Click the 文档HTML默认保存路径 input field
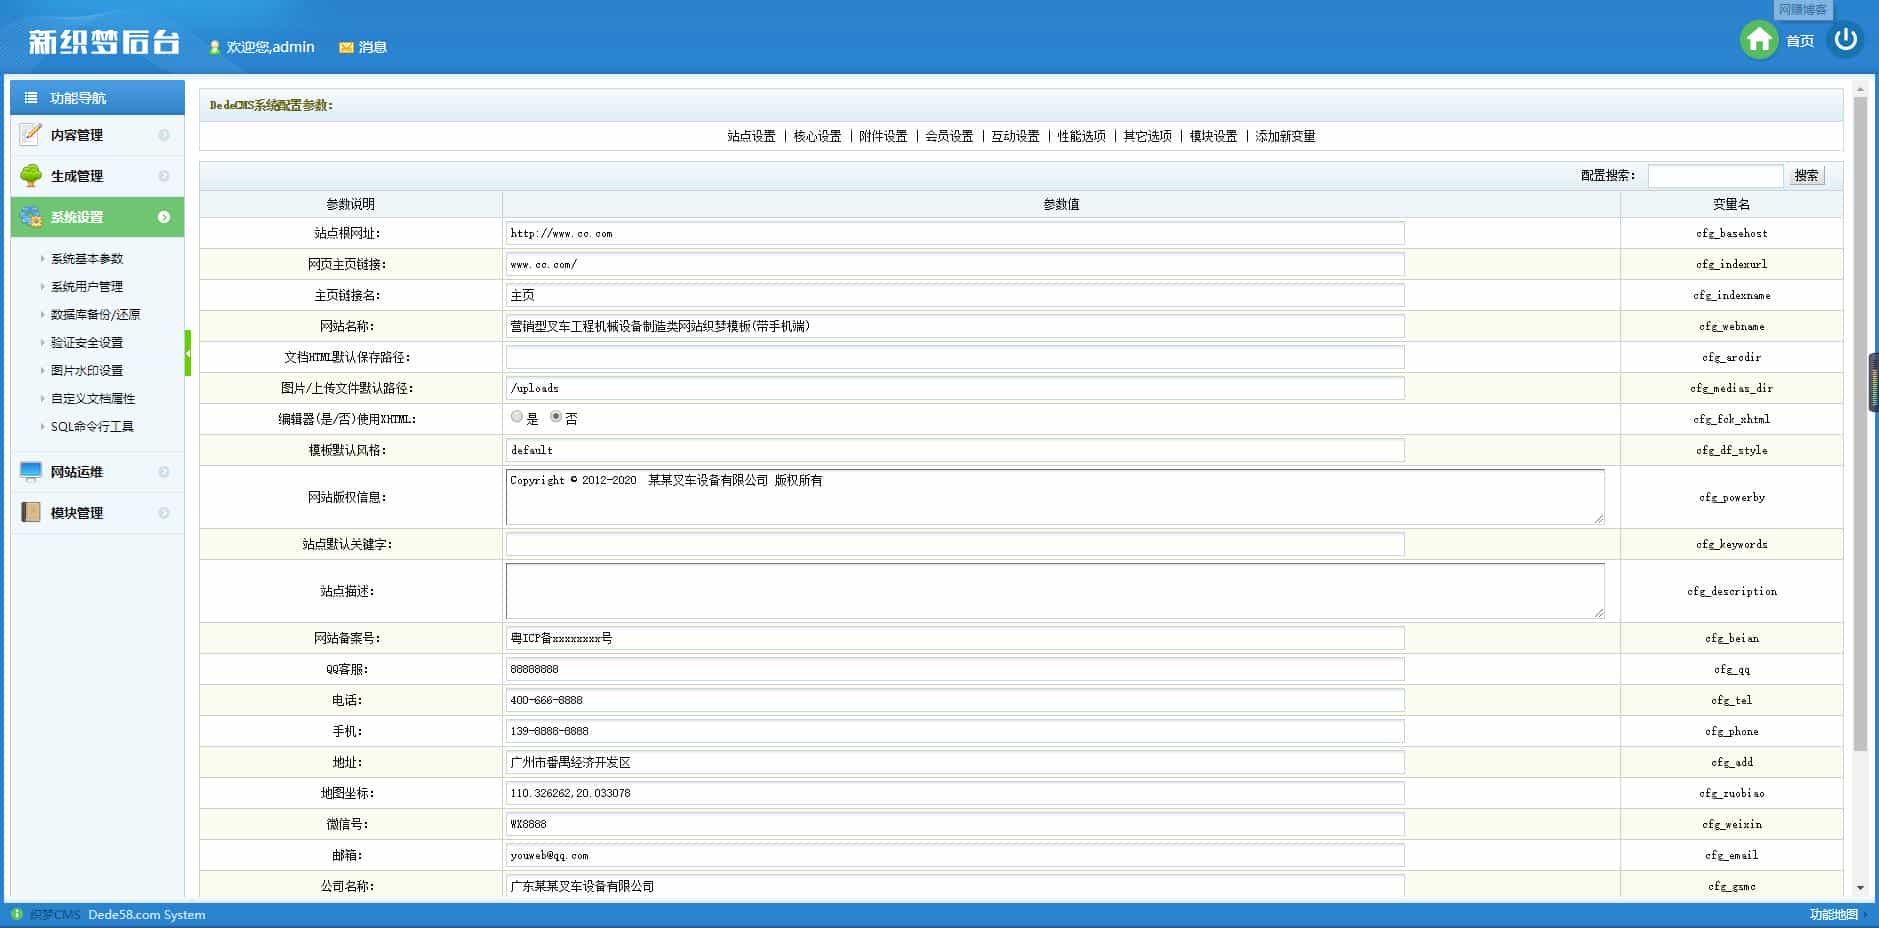 tap(955, 357)
